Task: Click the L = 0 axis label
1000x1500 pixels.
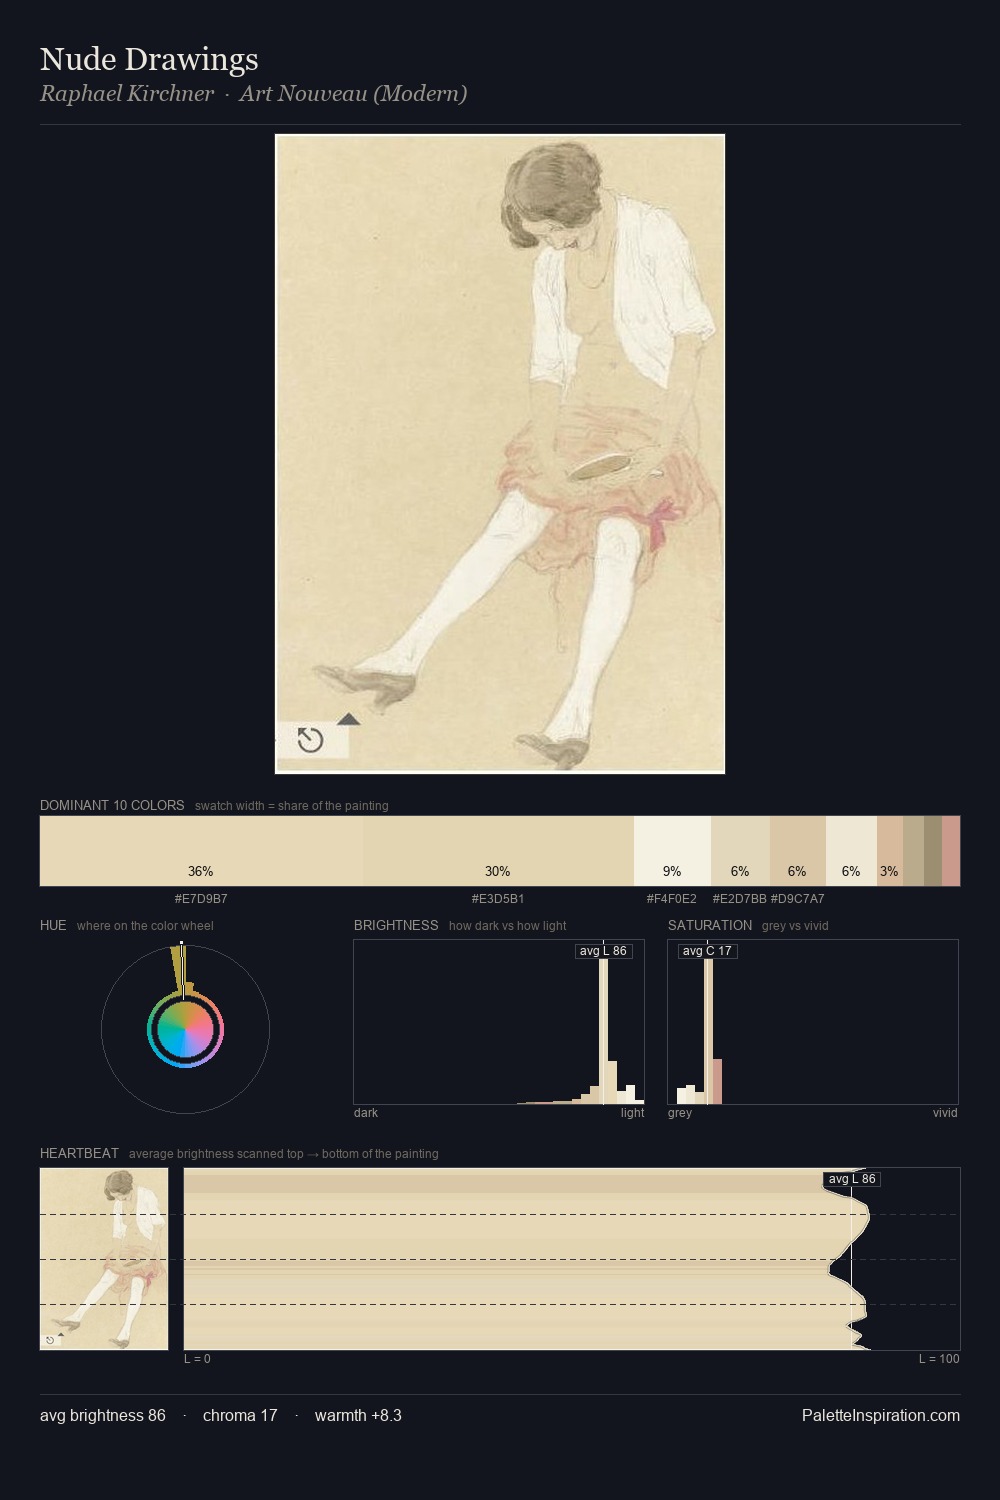Action: point(197,1359)
